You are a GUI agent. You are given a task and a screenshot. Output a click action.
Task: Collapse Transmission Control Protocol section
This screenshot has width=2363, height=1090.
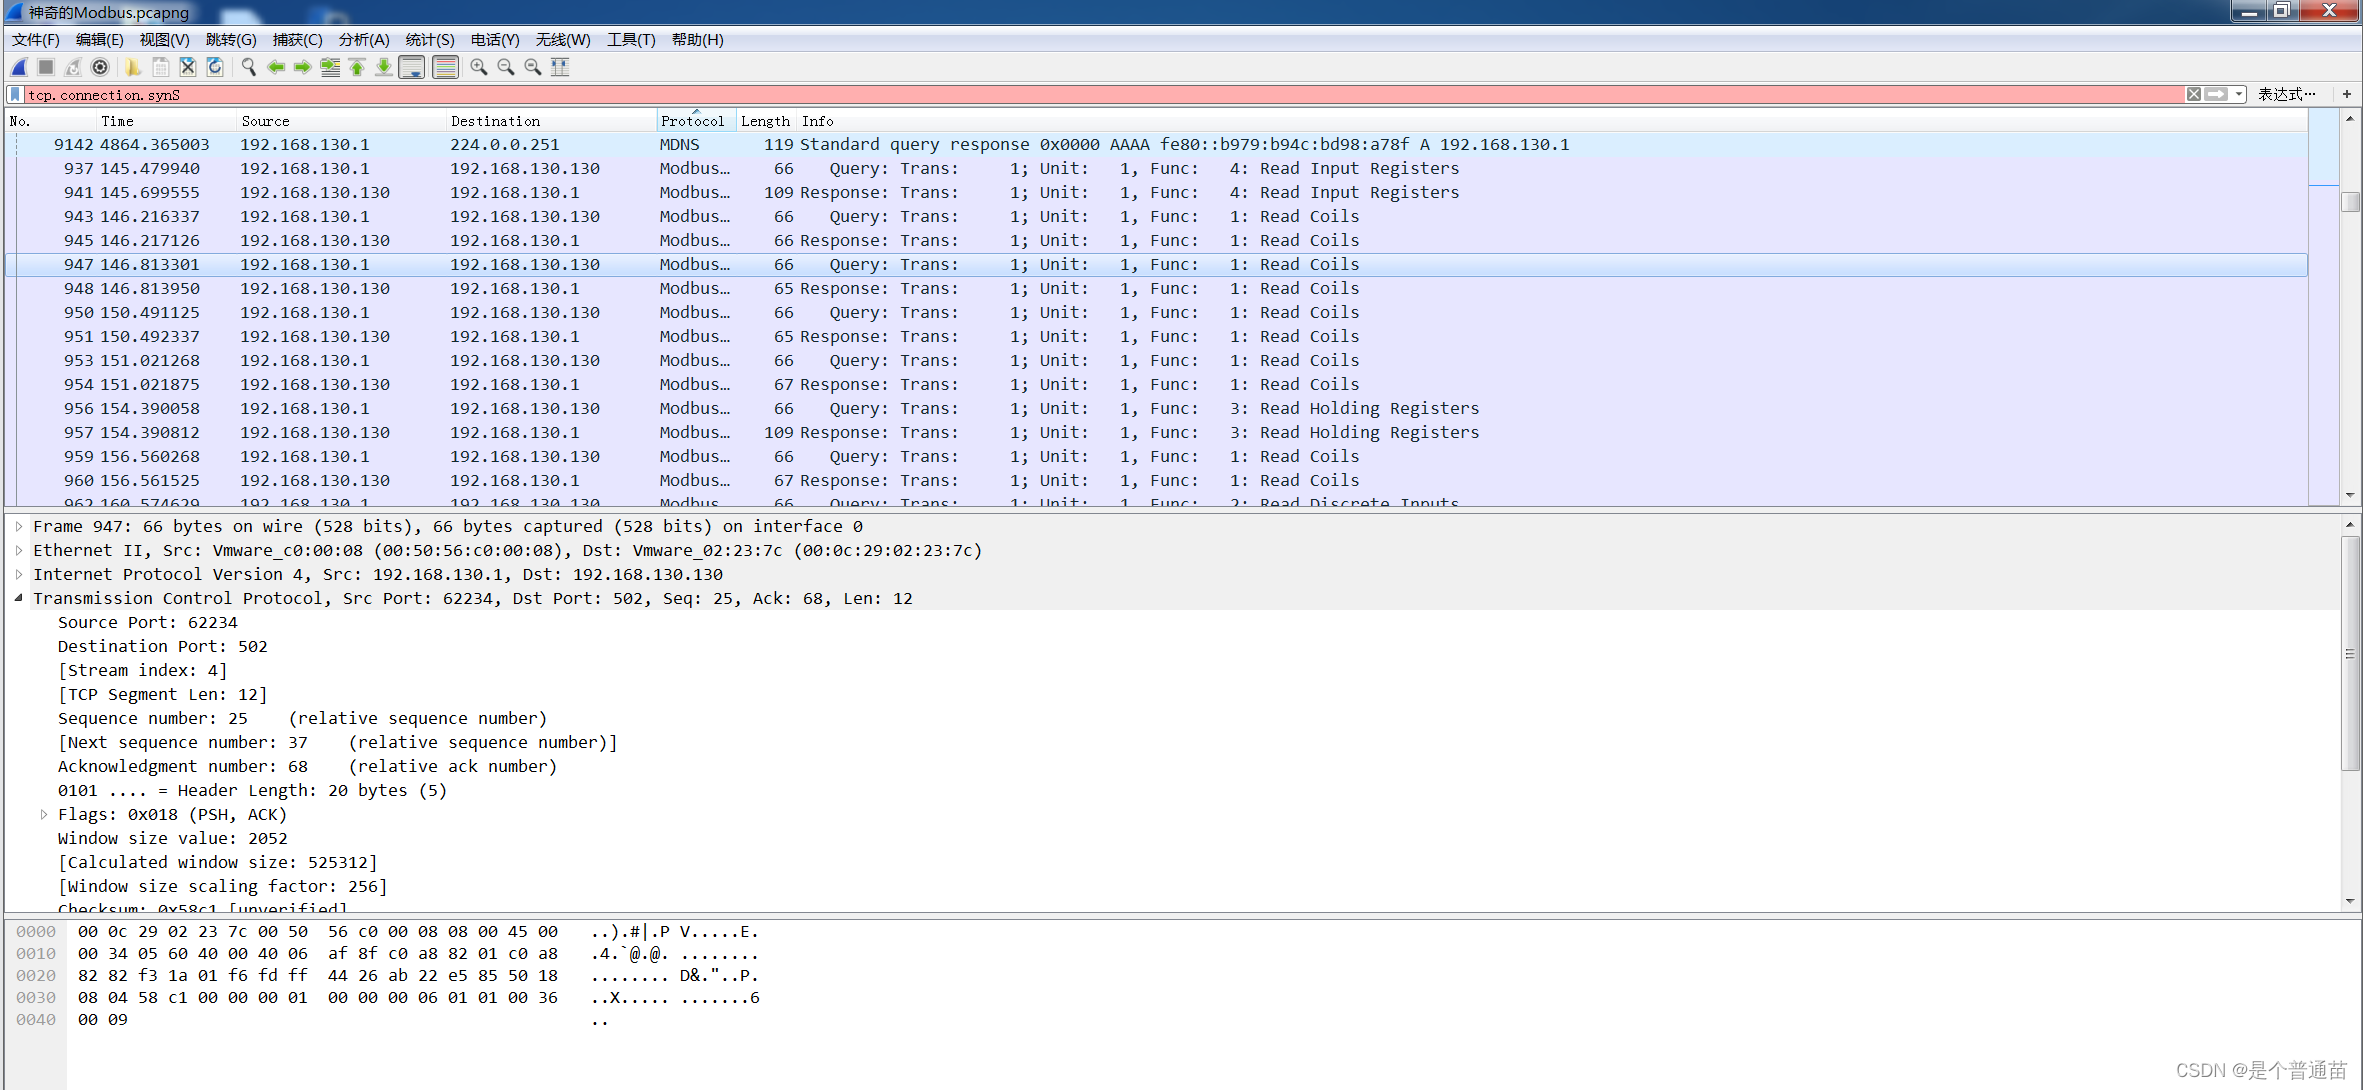[x=18, y=598]
